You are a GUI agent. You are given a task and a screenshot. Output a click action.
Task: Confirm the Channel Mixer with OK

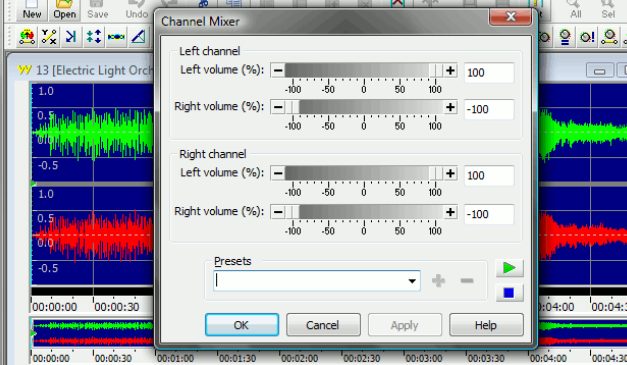(x=242, y=325)
